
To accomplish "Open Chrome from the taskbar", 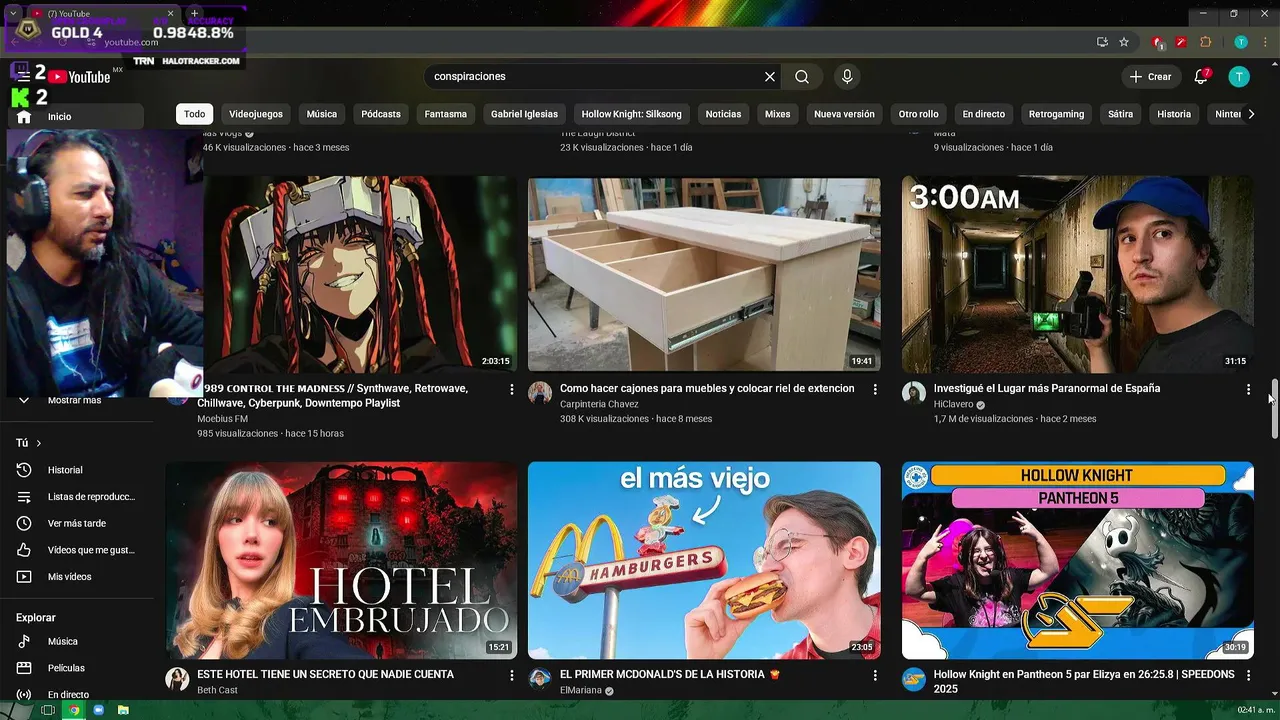I will click(73, 710).
